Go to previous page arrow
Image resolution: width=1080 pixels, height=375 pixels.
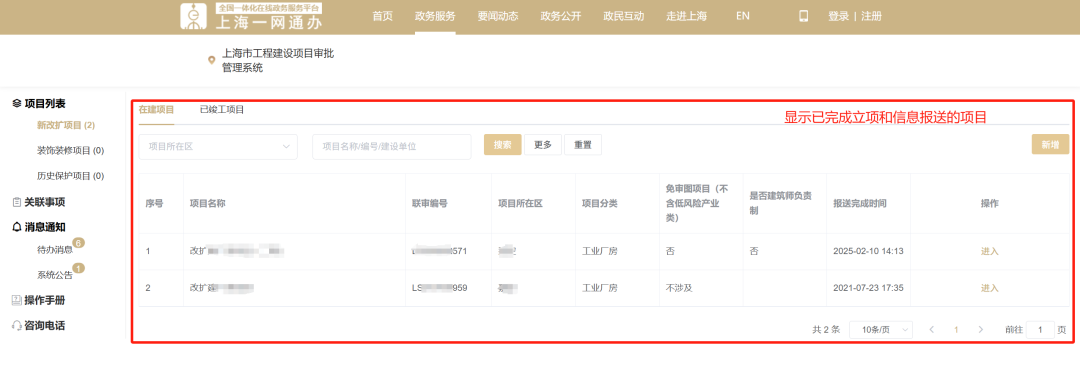click(x=933, y=330)
